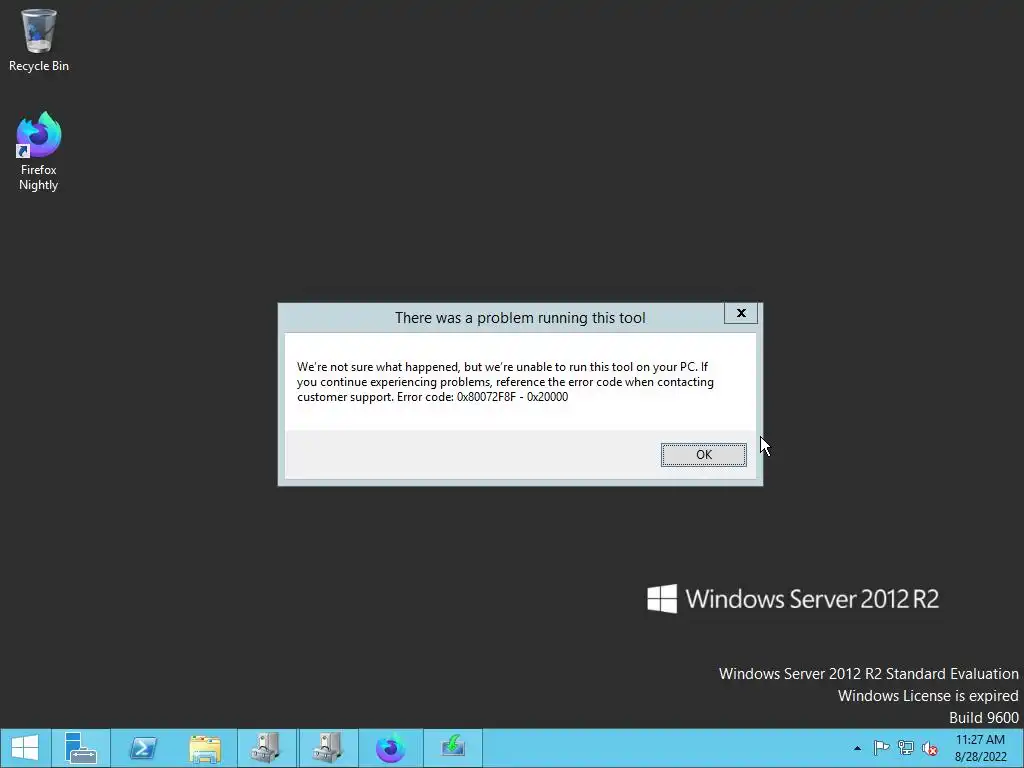This screenshot has height=768, width=1024.
Task: Open File Explorer from the taskbar
Action: (205, 748)
